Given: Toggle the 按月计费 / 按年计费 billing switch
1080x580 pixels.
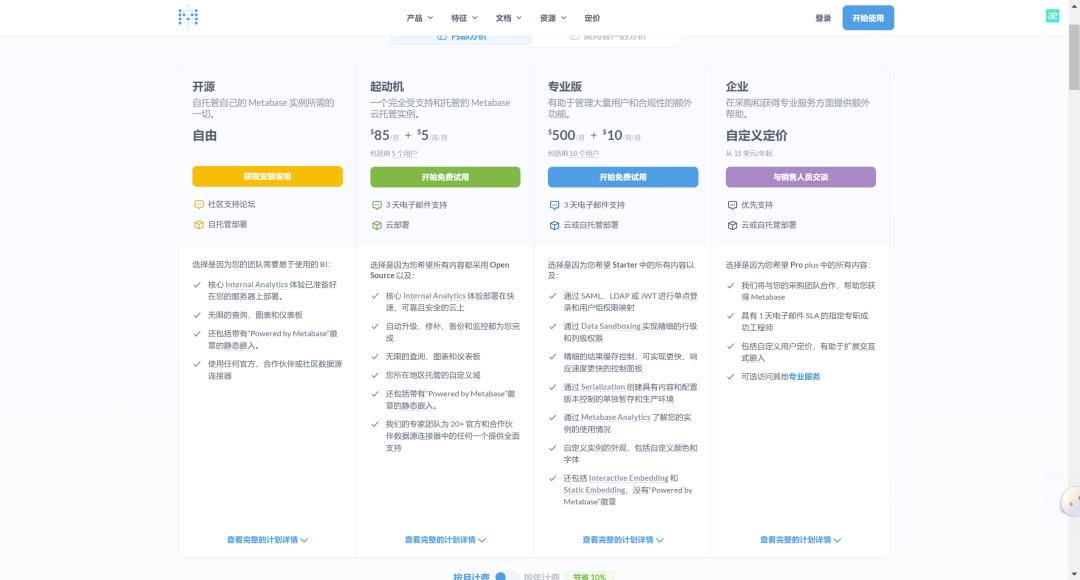Looking at the screenshot, I should (506, 576).
